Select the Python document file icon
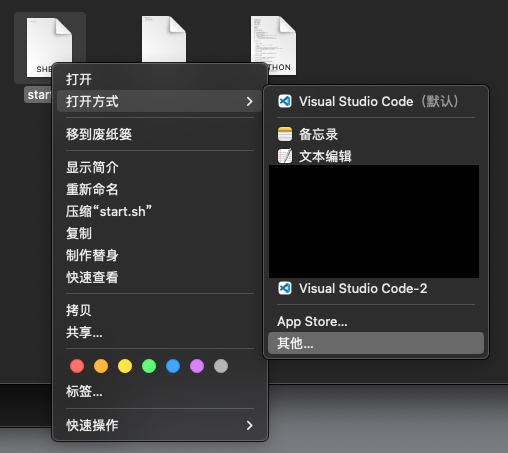508x453 pixels. [x=273, y=46]
